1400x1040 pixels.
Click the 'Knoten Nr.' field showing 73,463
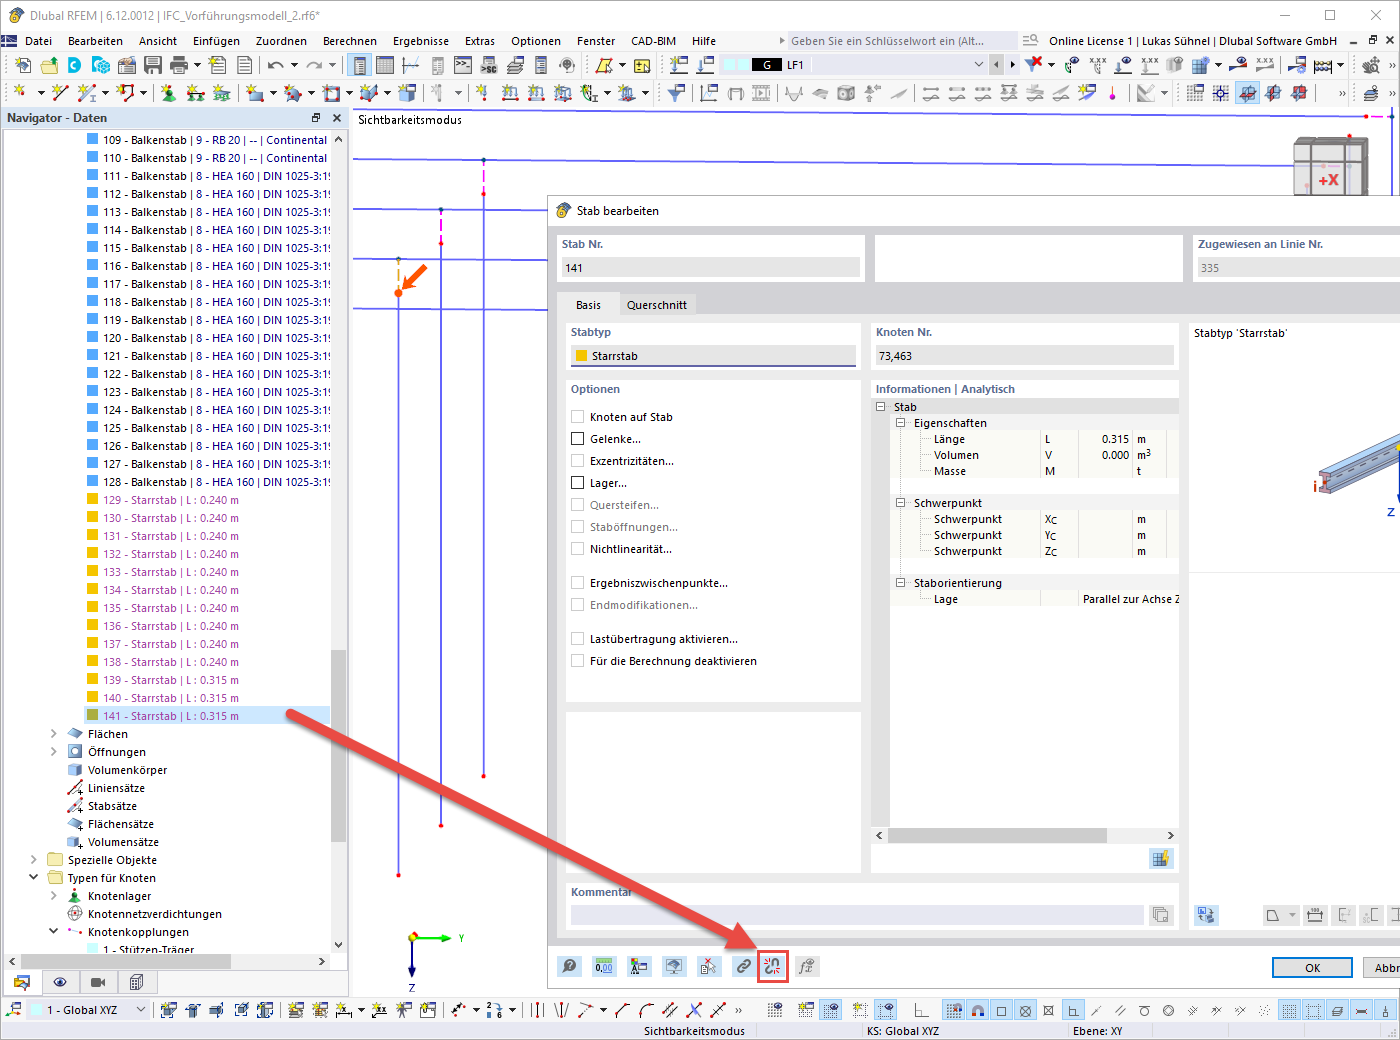pos(1024,356)
